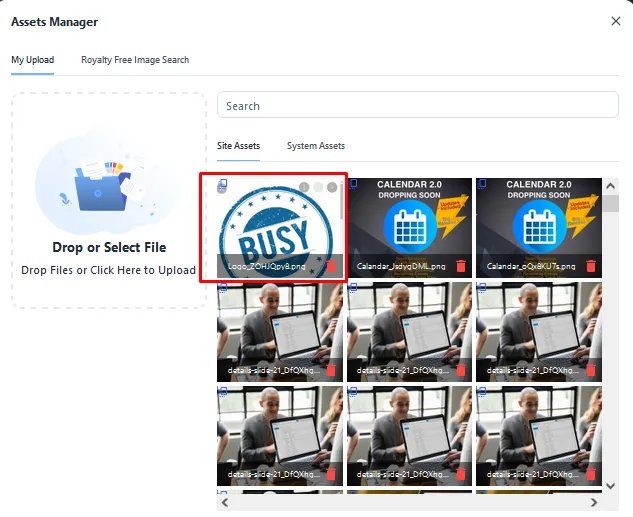
Task: Click scroll up arrow of asset grid
Action: pyautogui.click(x=610, y=186)
